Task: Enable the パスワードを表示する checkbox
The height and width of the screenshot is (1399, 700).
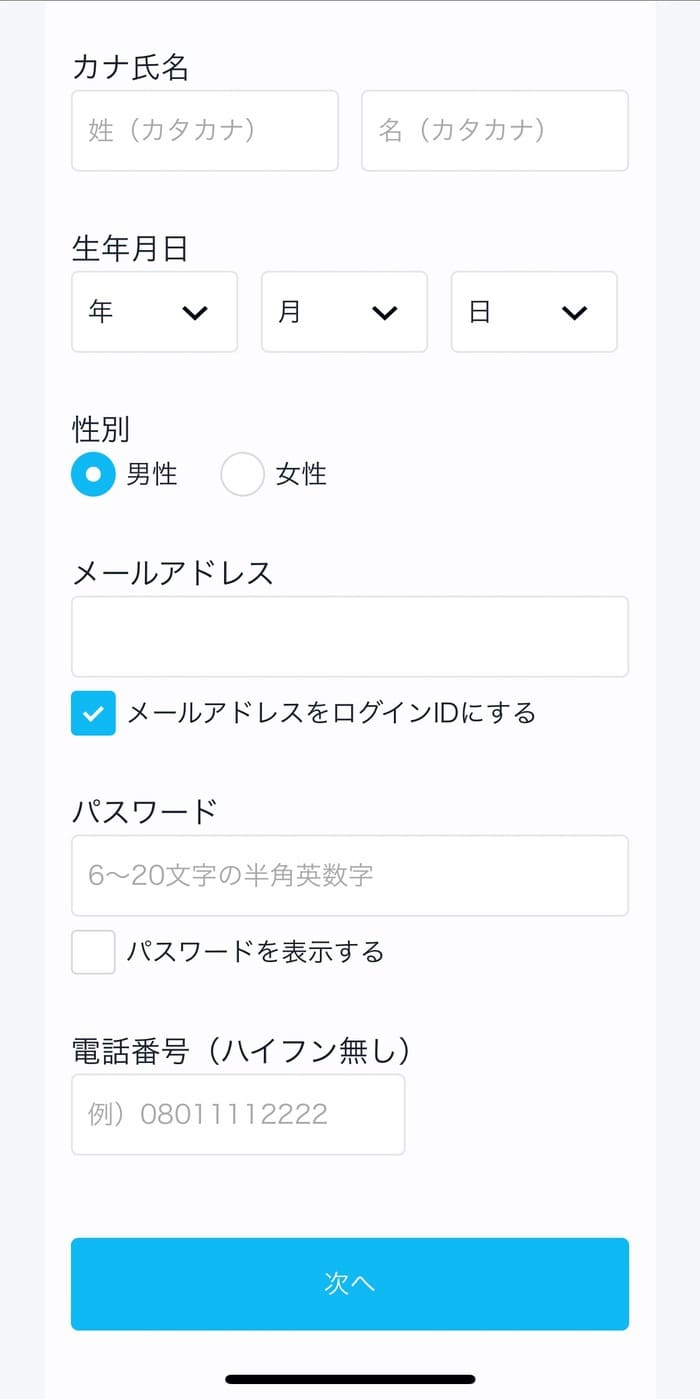Action: 93,952
